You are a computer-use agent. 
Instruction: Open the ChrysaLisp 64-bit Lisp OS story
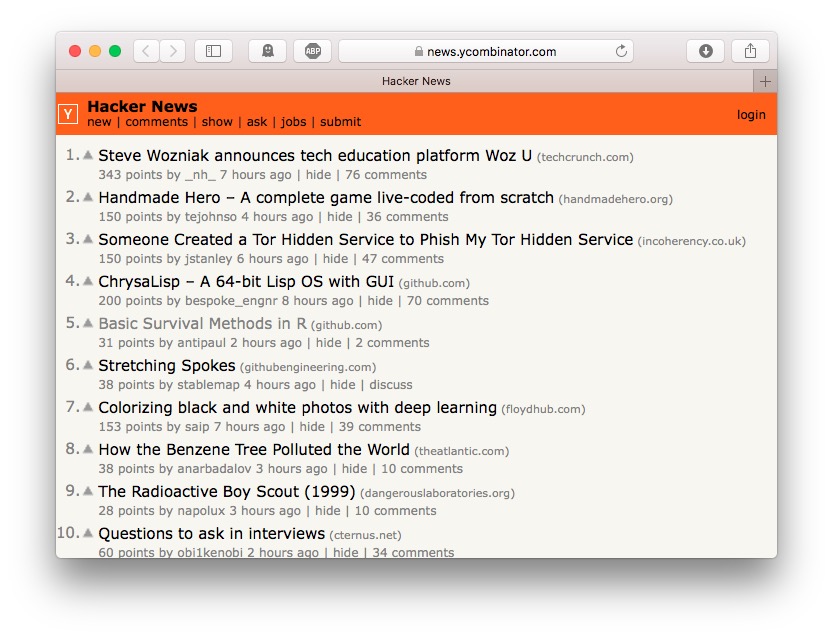pos(246,282)
